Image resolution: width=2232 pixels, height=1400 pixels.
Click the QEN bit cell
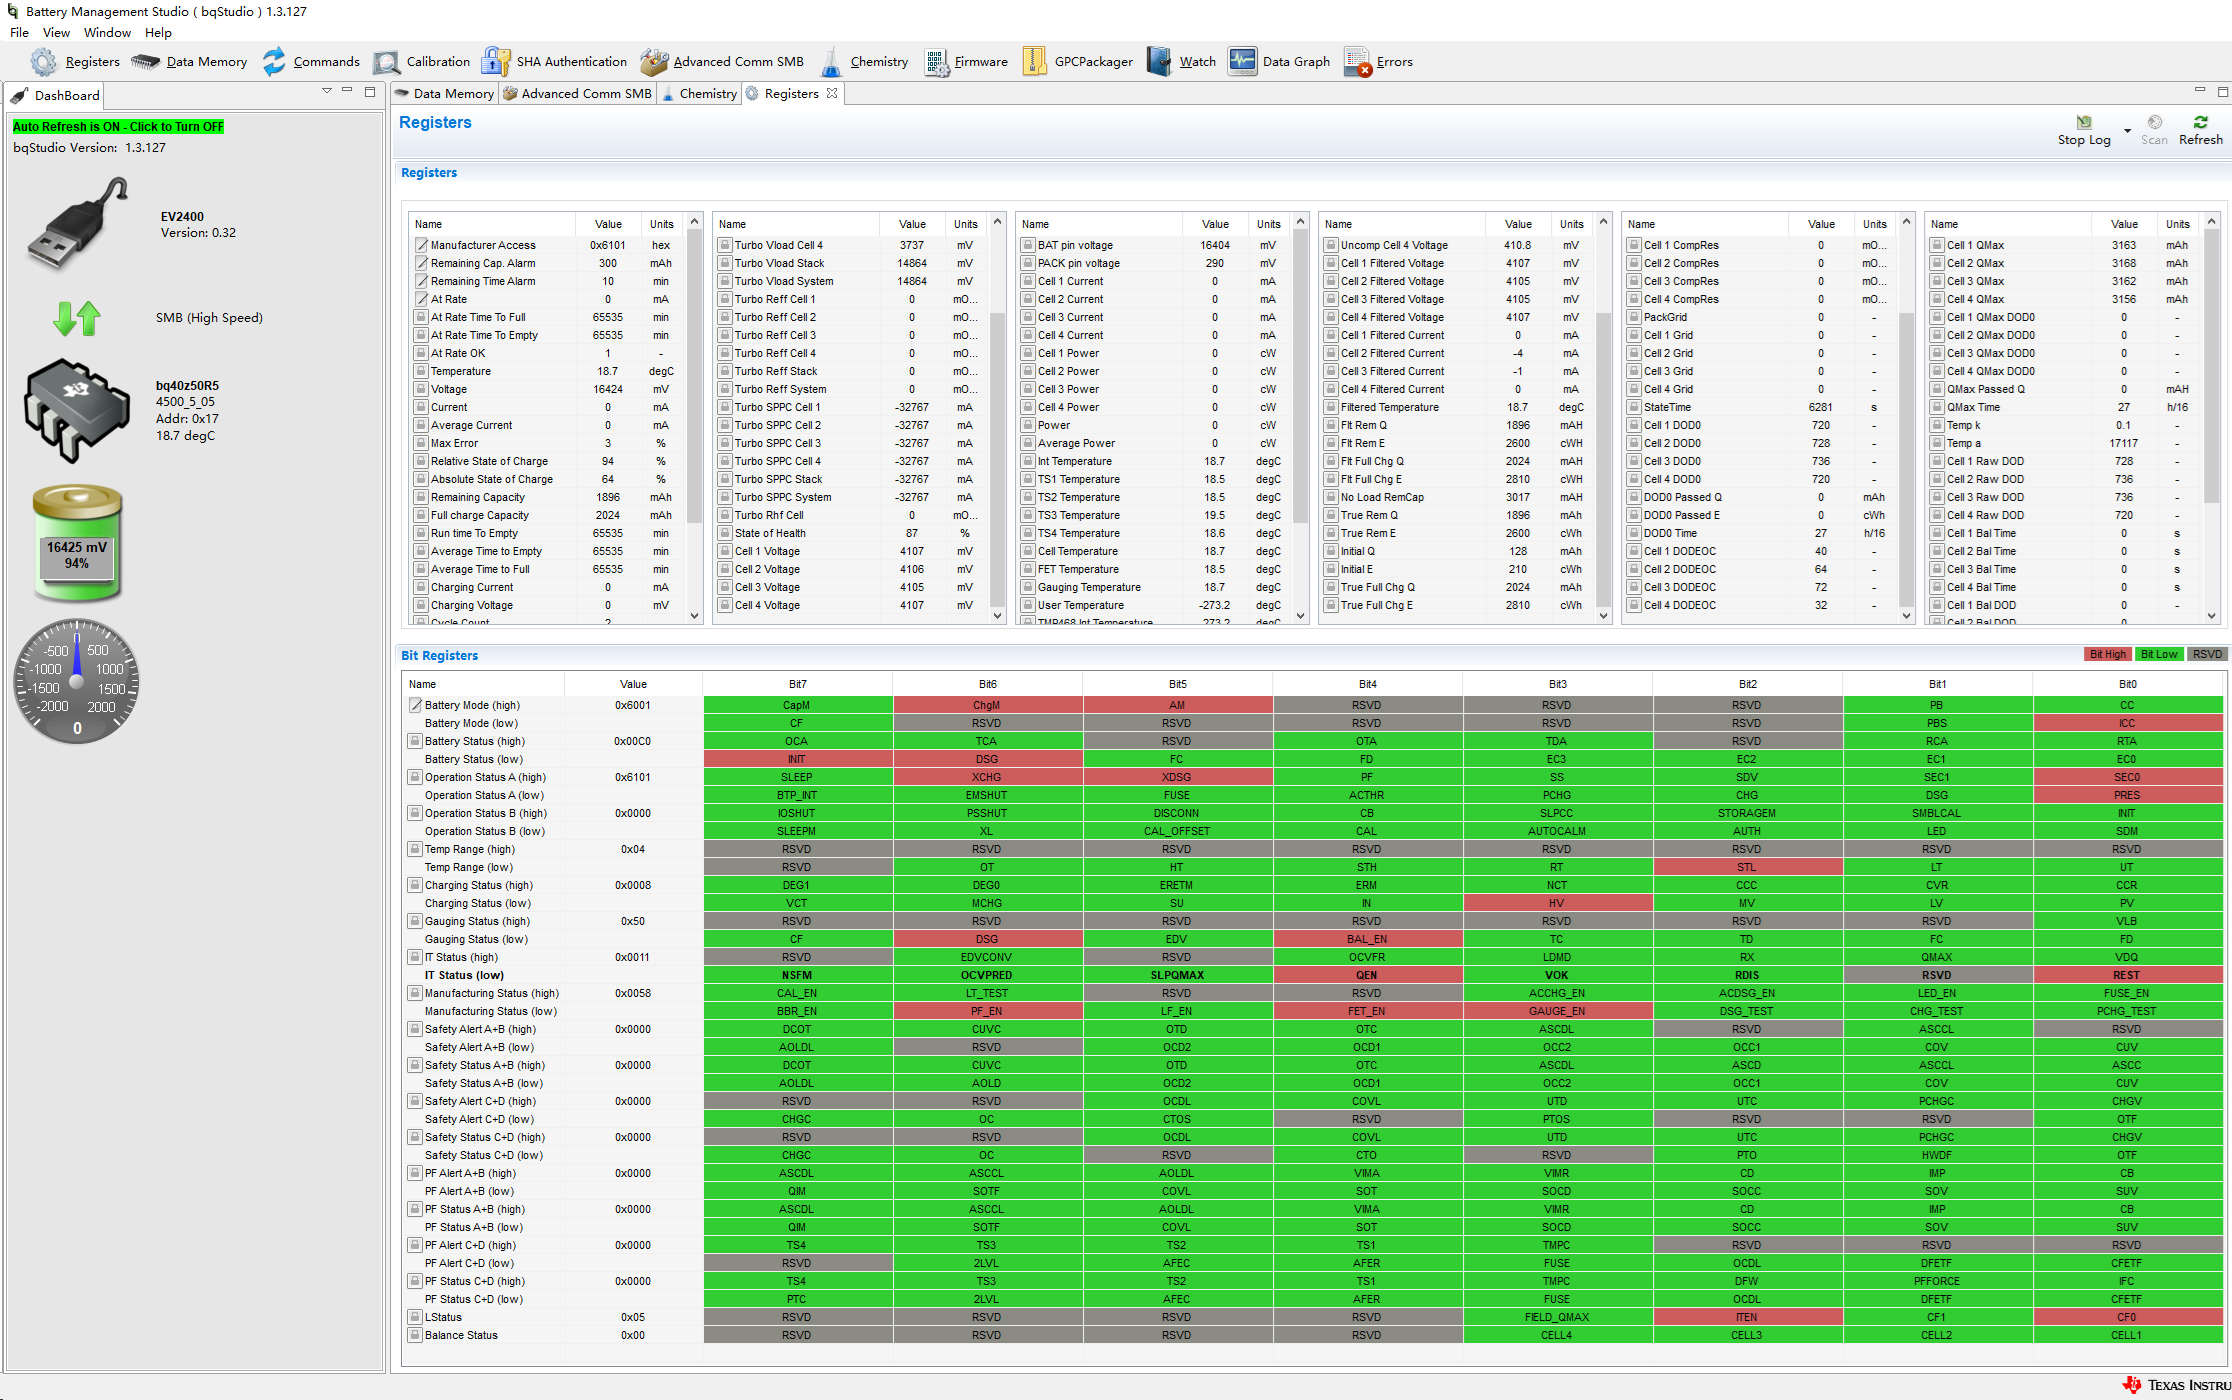point(1366,975)
